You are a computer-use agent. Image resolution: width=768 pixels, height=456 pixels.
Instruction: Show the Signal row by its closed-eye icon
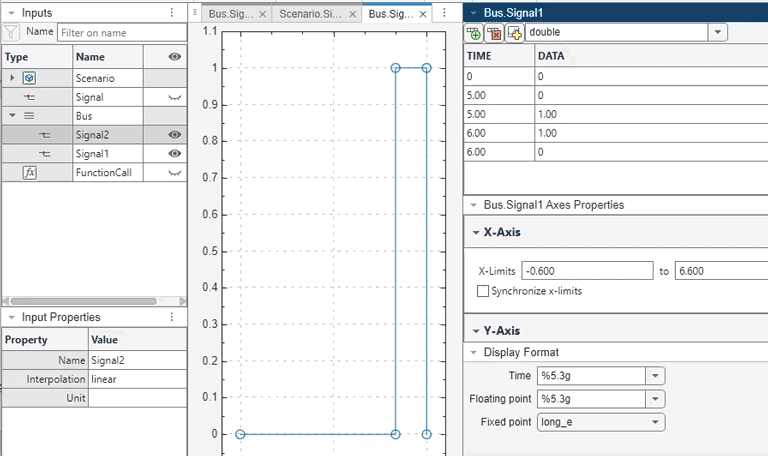click(x=175, y=97)
